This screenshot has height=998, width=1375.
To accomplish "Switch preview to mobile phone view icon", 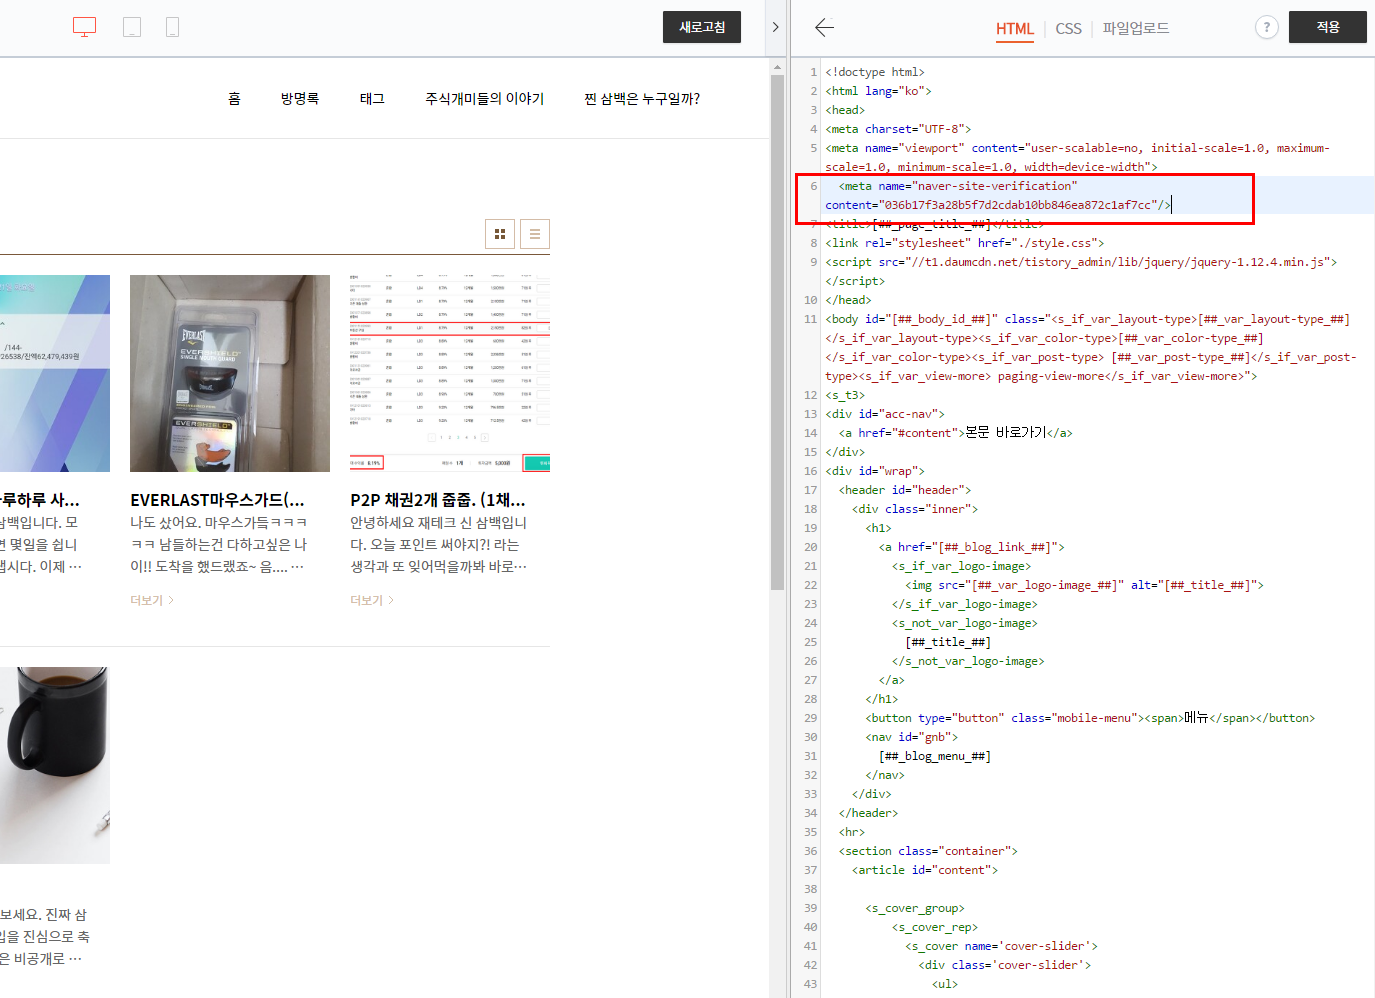I will [x=172, y=27].
